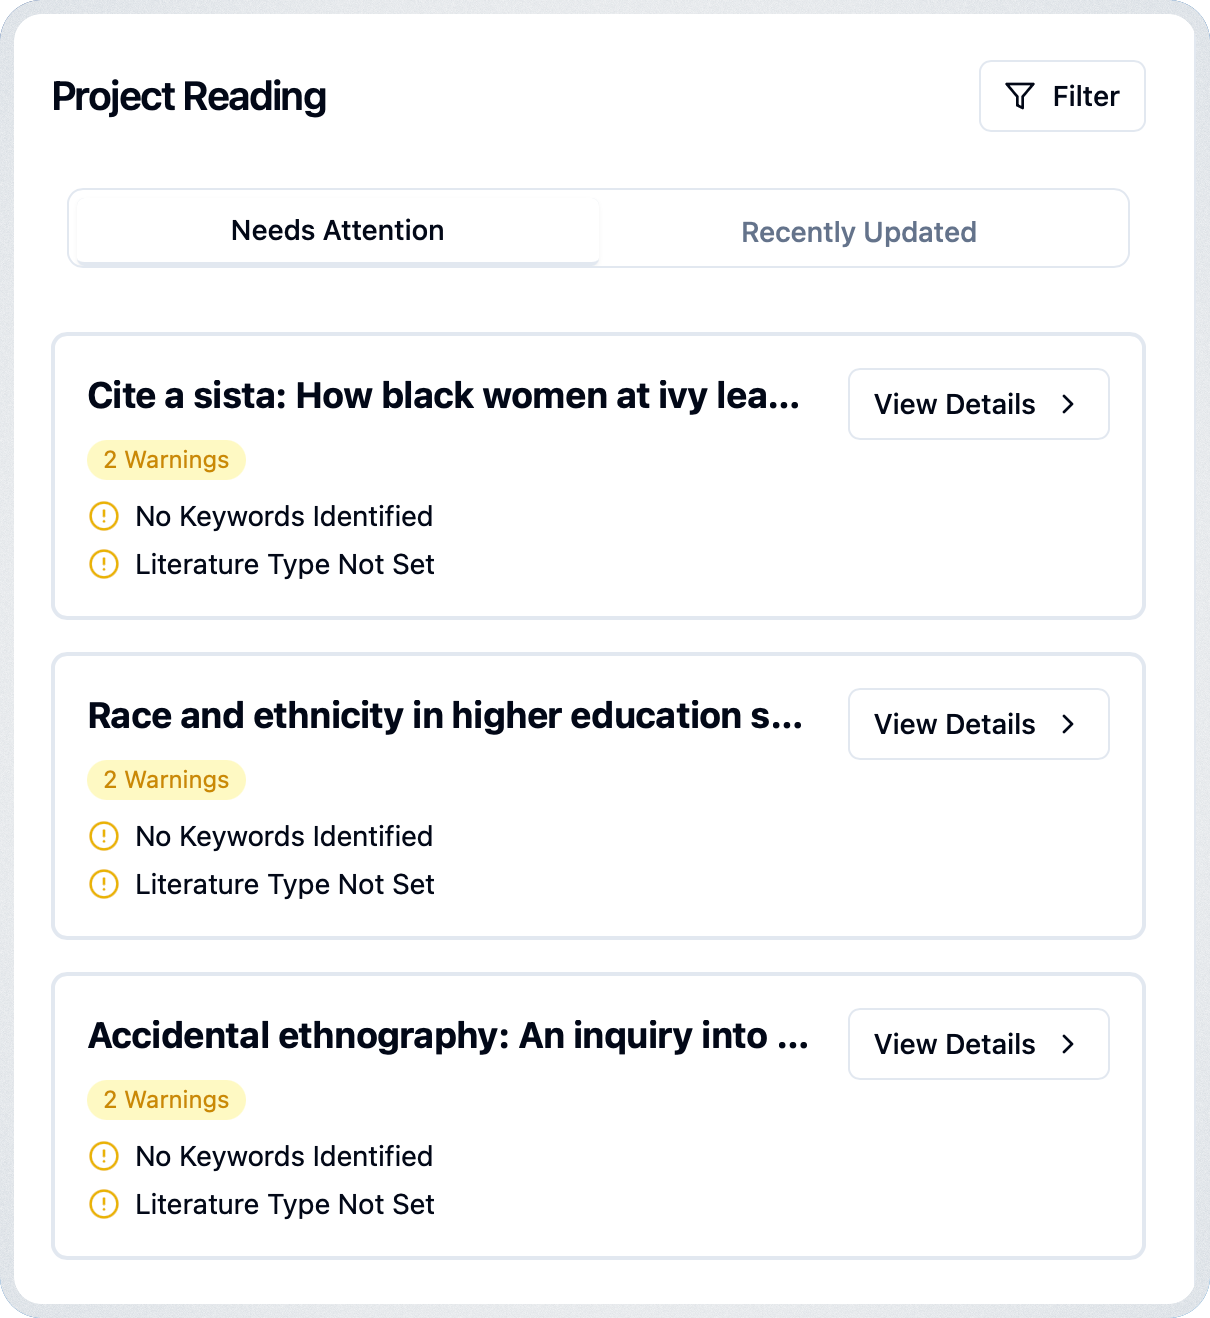View details for Cite a sista paper
Image resolution: width=1210 pixels, height=1318 pixels.
tap(979, 404)
